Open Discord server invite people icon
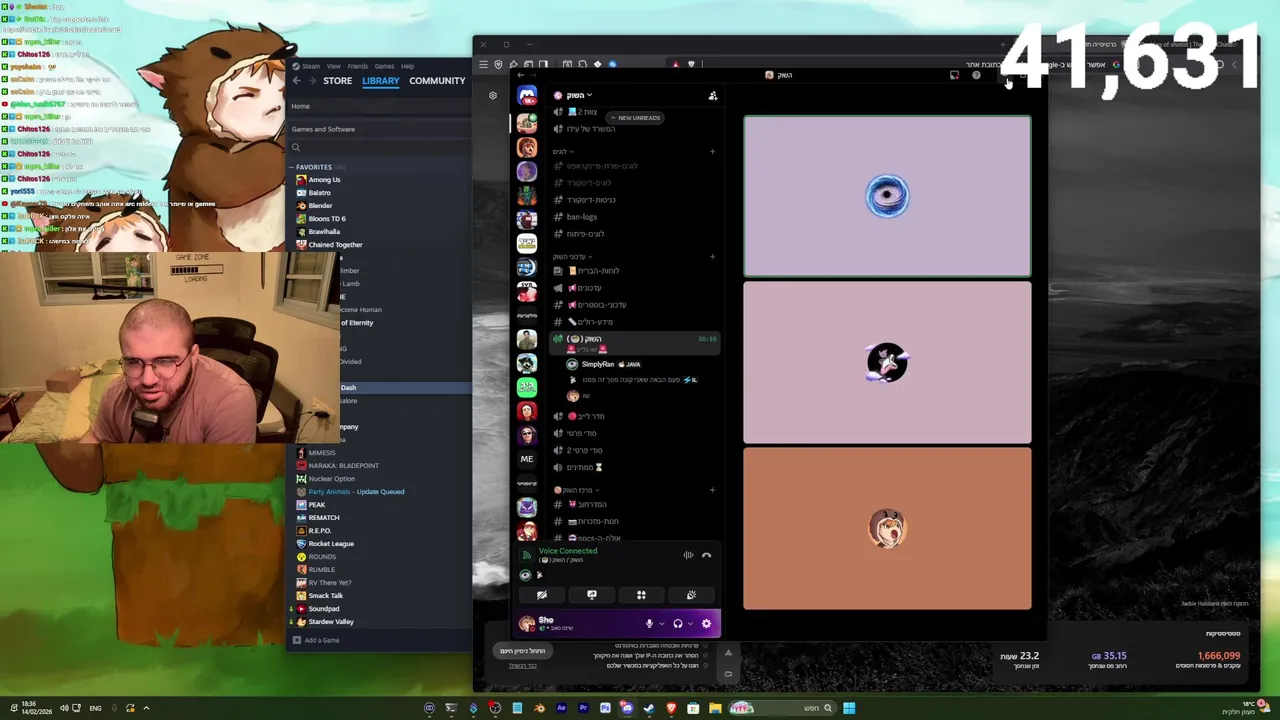 pos(713,96)
